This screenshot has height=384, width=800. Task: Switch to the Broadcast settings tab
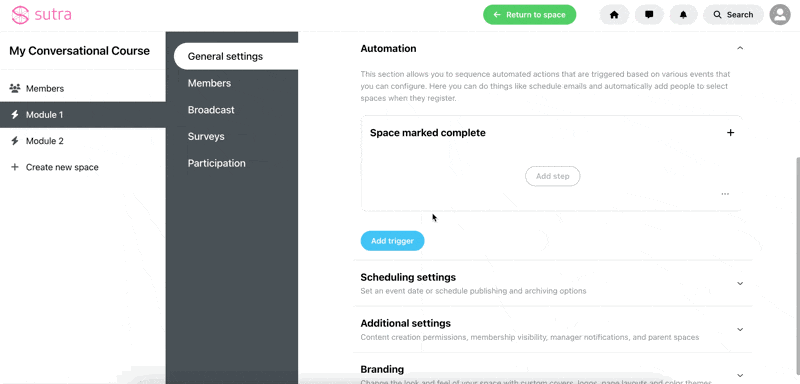coord(211,110)
